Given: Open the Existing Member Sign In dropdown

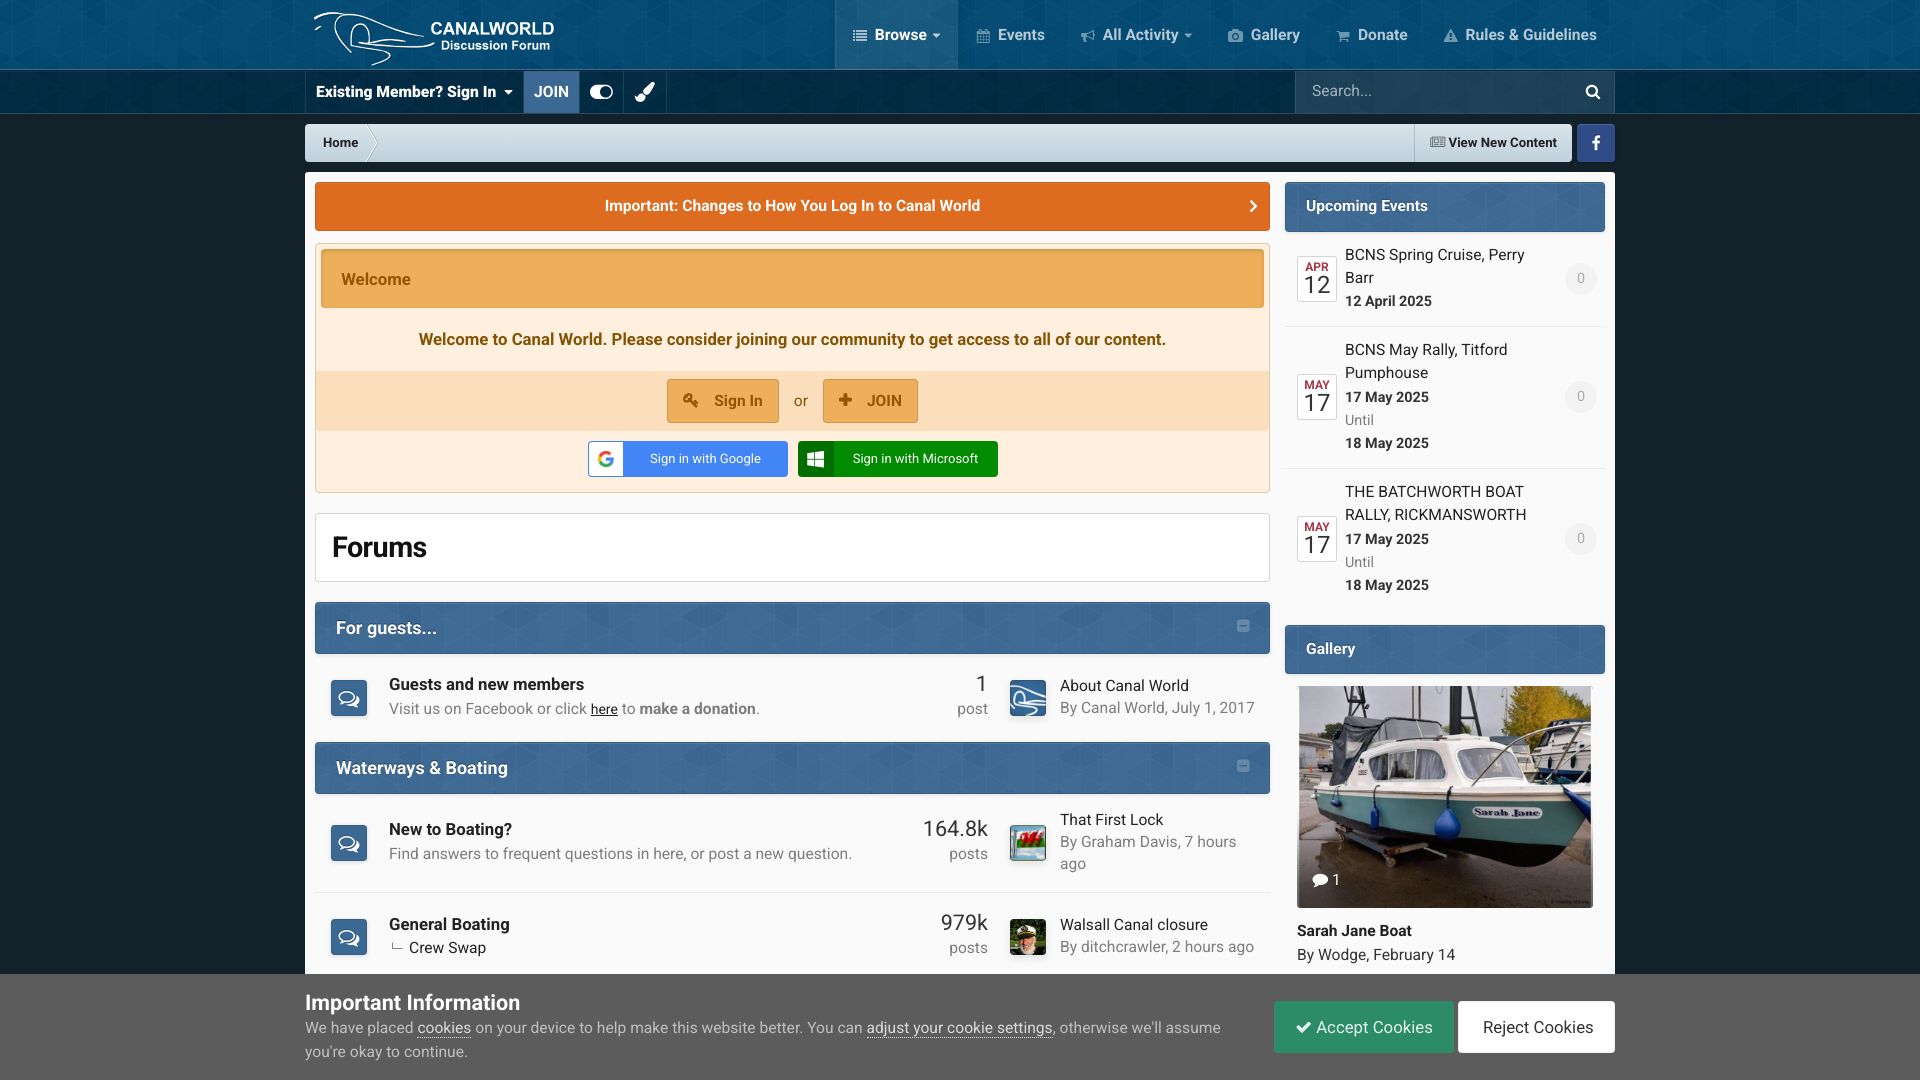Looking at the screenshot, I should point(414,92).
